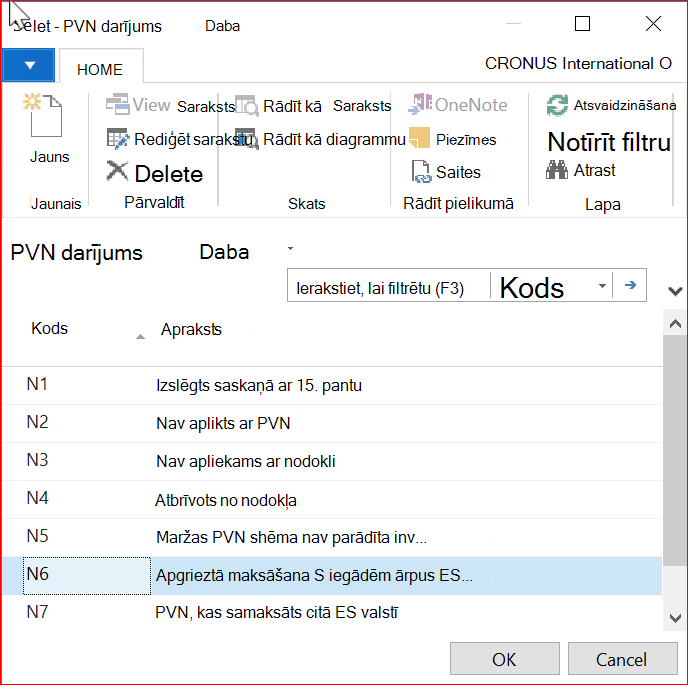Viewport: 688px width, 685px height.
Task: Click the Delete X icon
Action: pos(118,171)
